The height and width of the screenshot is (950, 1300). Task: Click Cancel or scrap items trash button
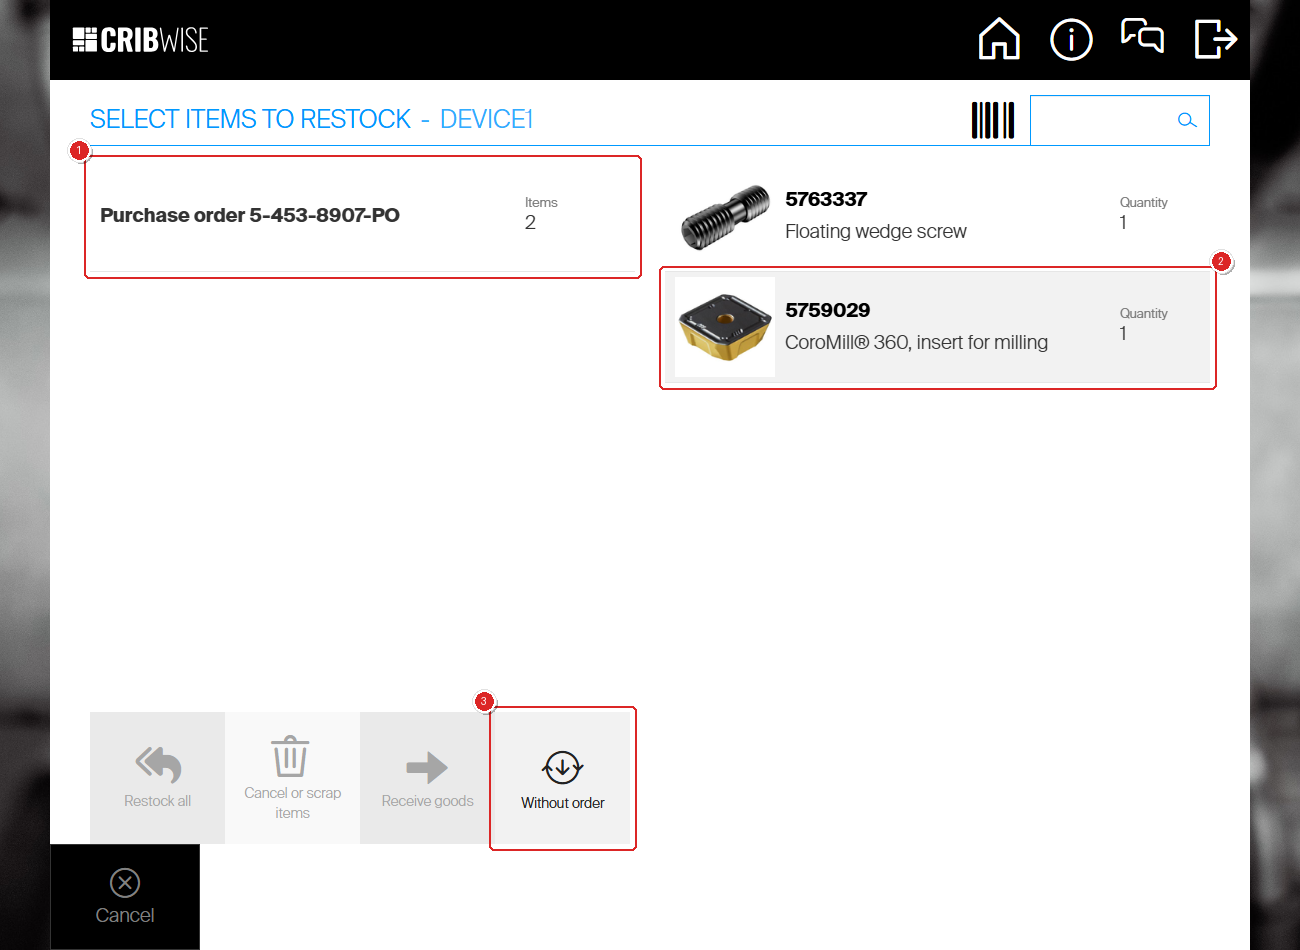pos(292,778)
